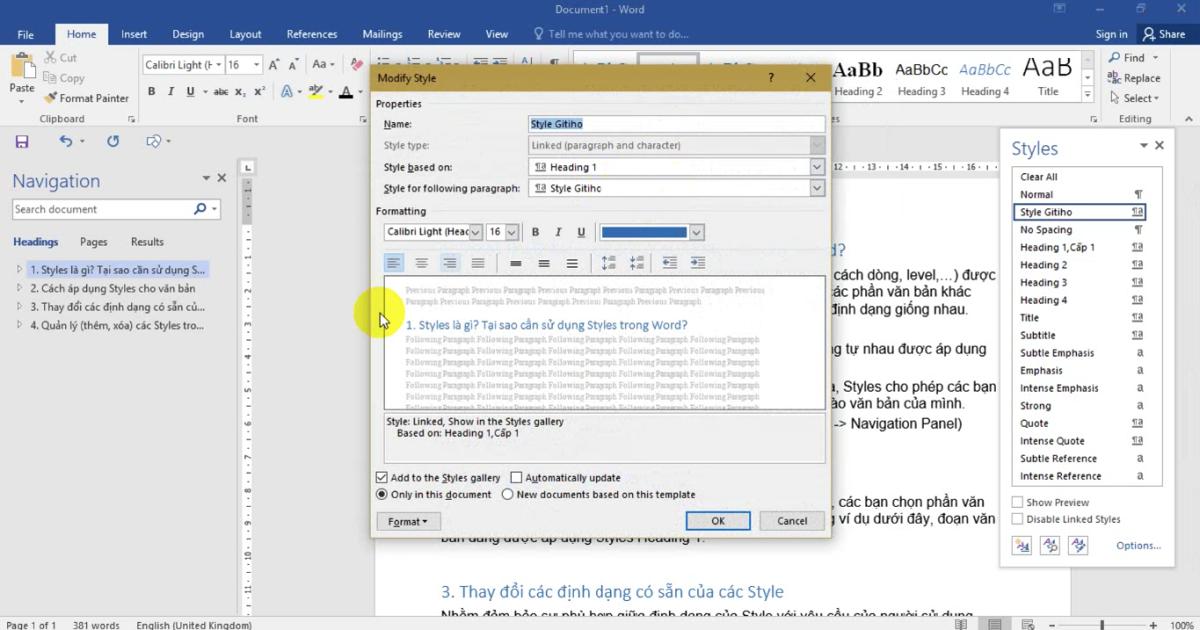The width and height of the screenshot is (1200, 630).
Task: Click the New Style icon in Styles pane
Action: 1022,545
